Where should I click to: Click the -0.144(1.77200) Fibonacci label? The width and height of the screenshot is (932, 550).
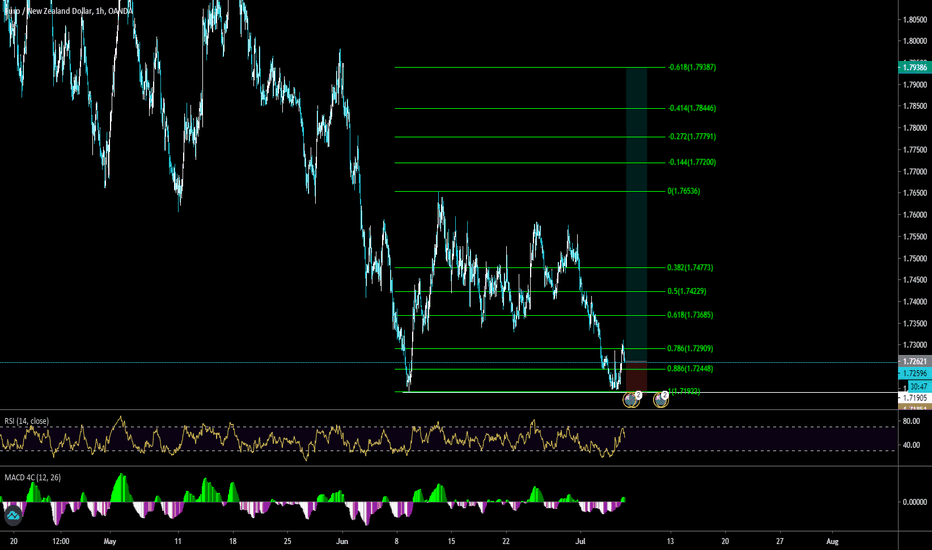point(692,162)
